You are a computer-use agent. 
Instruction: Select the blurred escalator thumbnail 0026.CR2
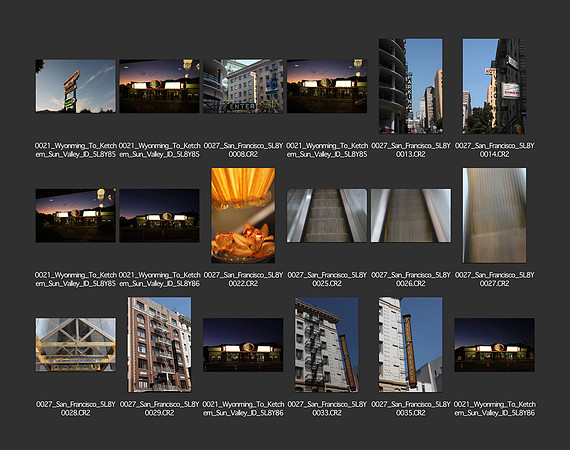411,215
